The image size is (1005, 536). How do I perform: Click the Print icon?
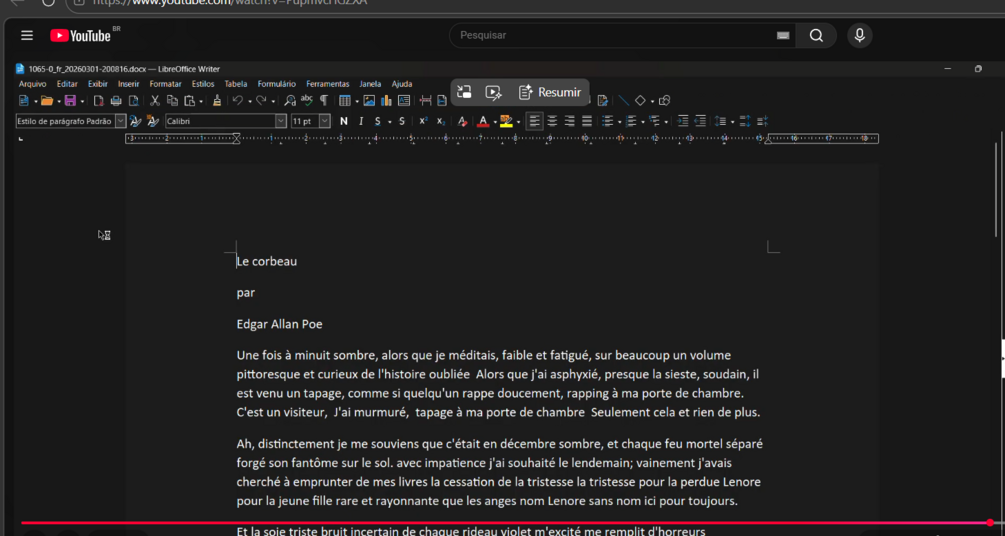click(x=116, y=101)
